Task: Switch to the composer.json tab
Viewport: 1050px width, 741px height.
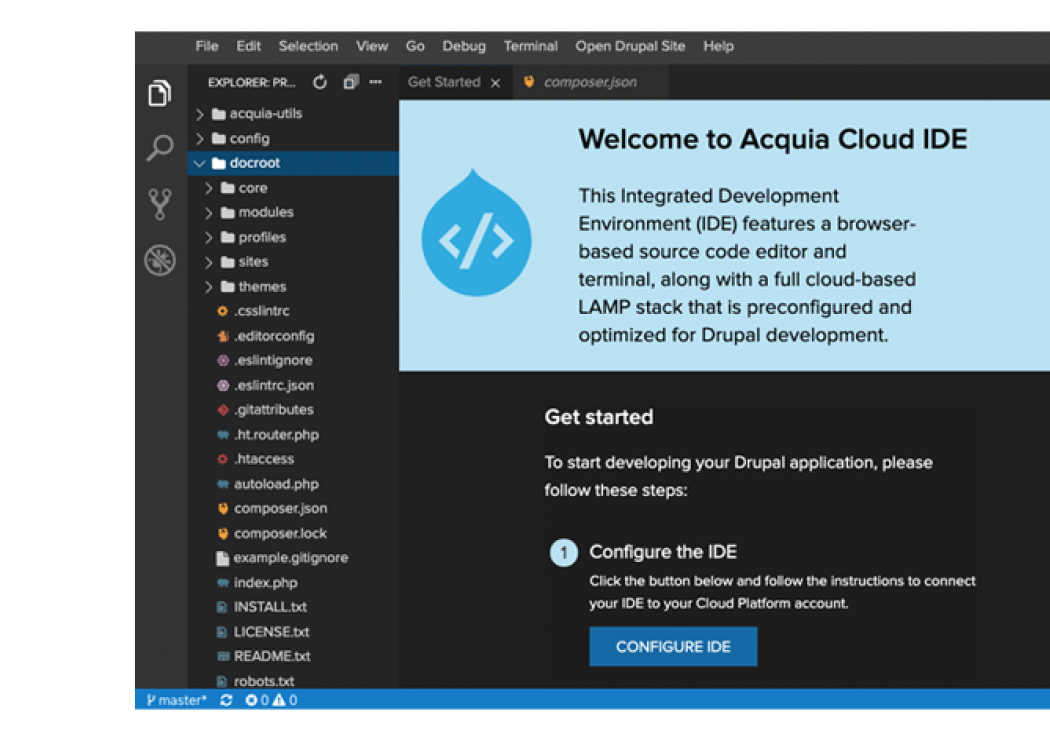Action: point(590,83)
